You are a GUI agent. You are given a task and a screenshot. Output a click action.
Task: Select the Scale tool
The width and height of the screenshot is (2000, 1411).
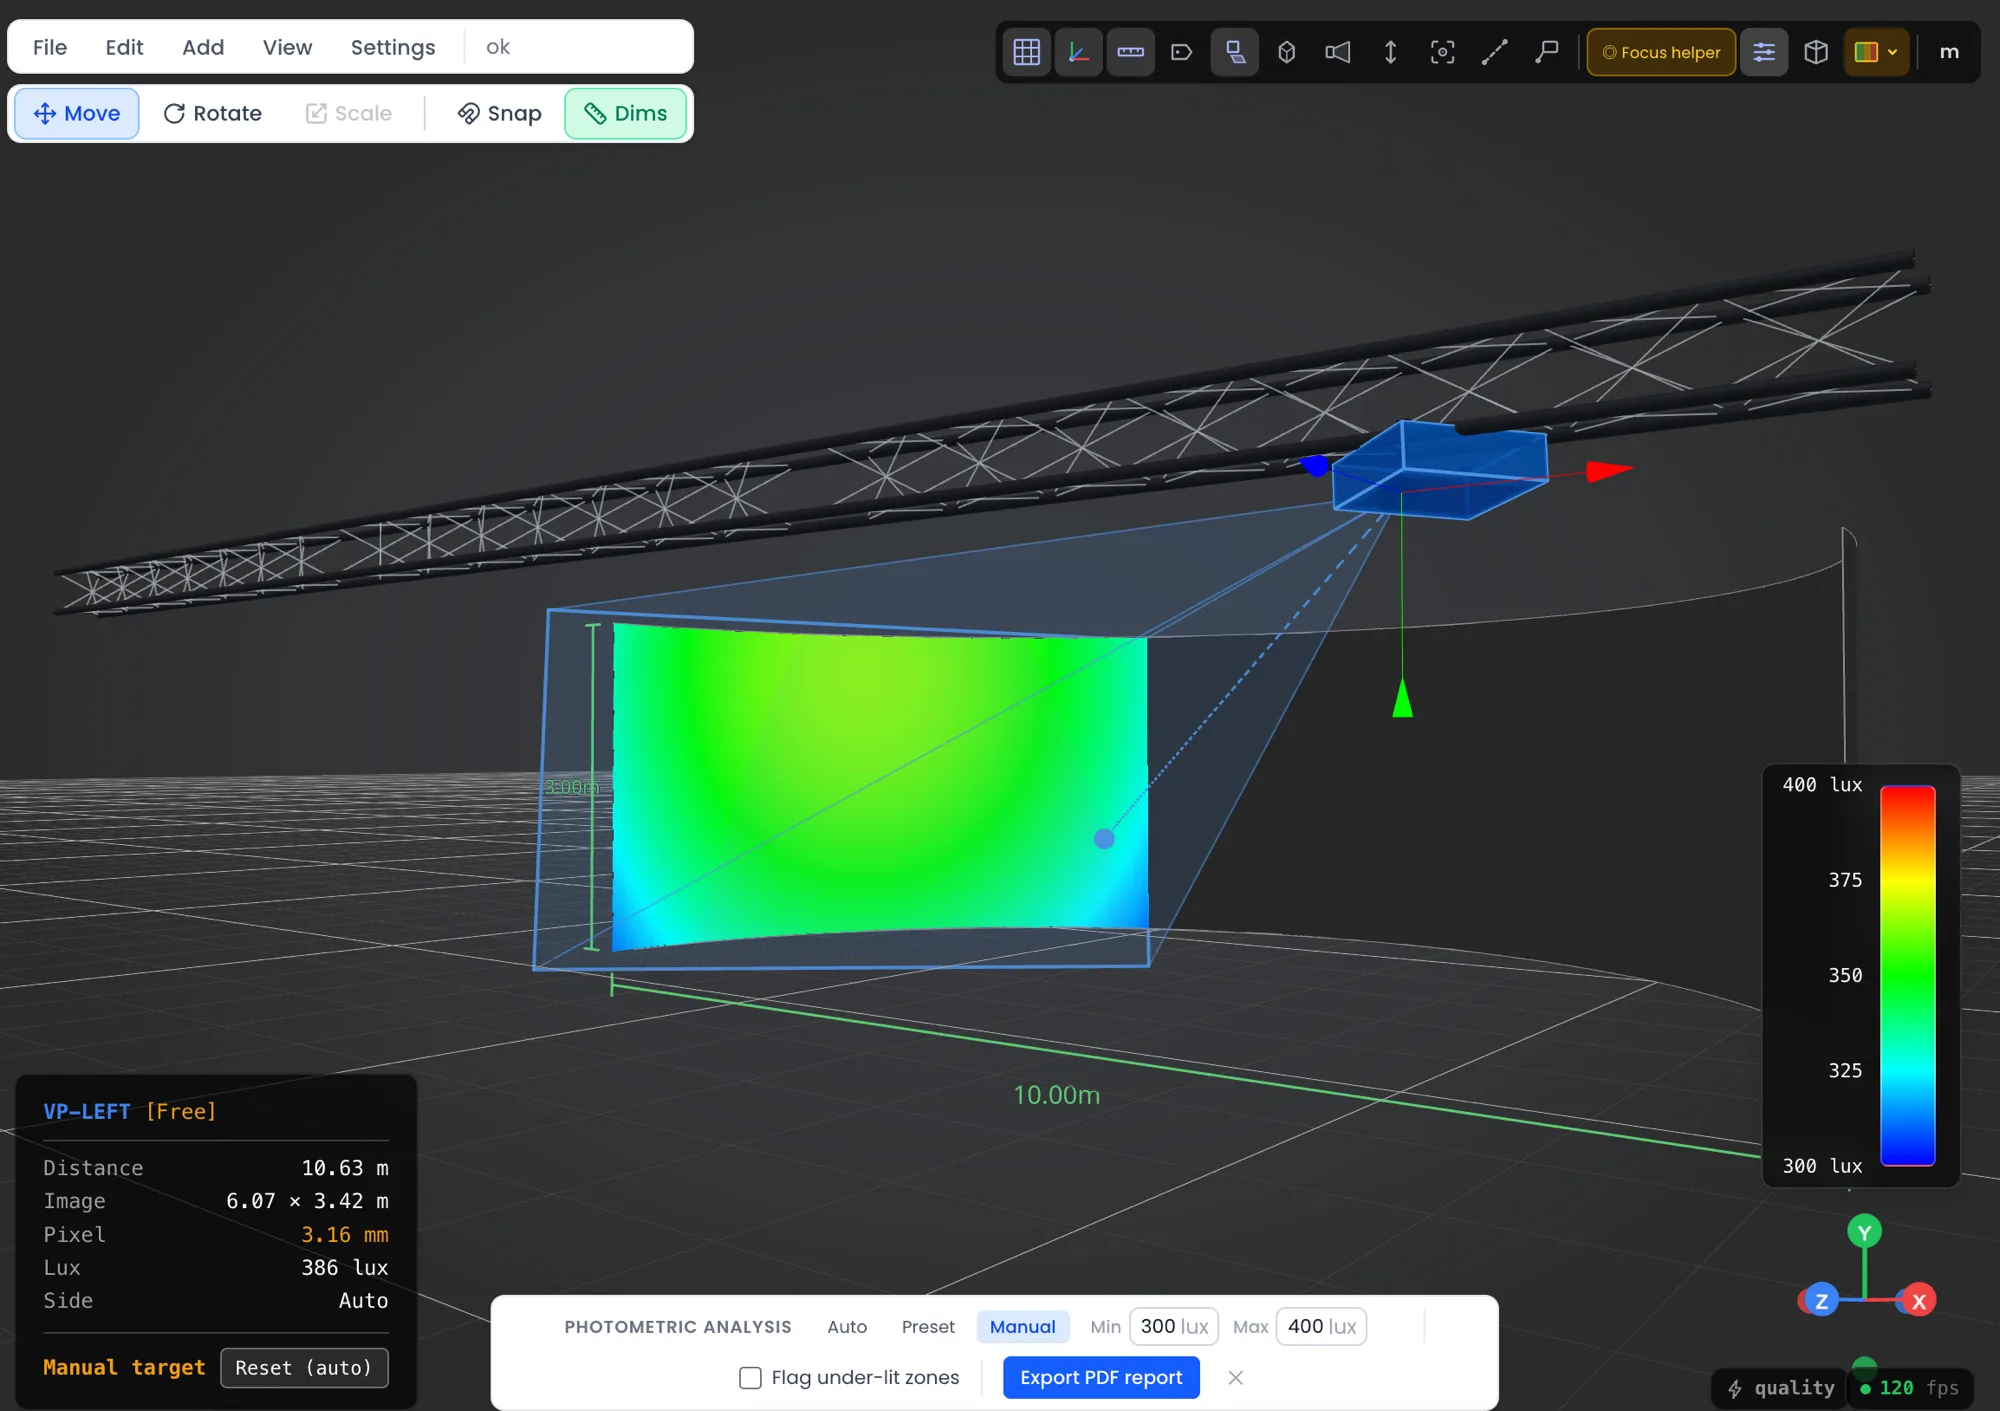pyautogui.click(x=348, y=113)
